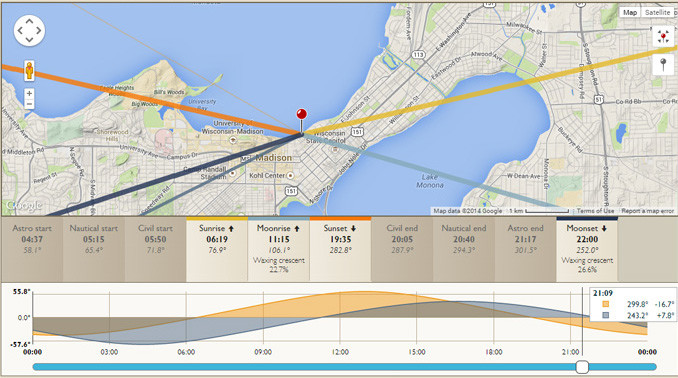Click the 12:00 position on altitude chart
This screenshot has width=678, height=378.
click(x=340, y=318)
